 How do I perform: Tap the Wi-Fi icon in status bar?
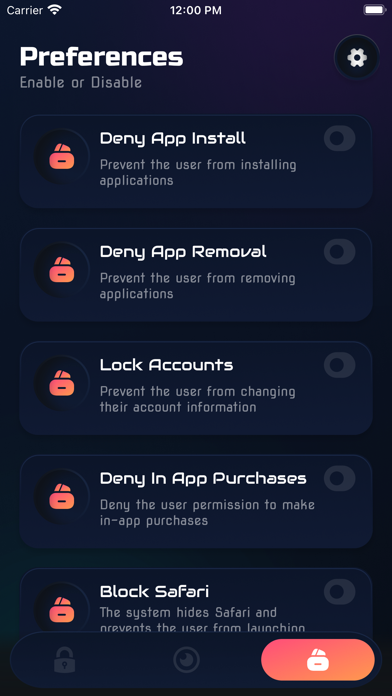coord(55,11)
